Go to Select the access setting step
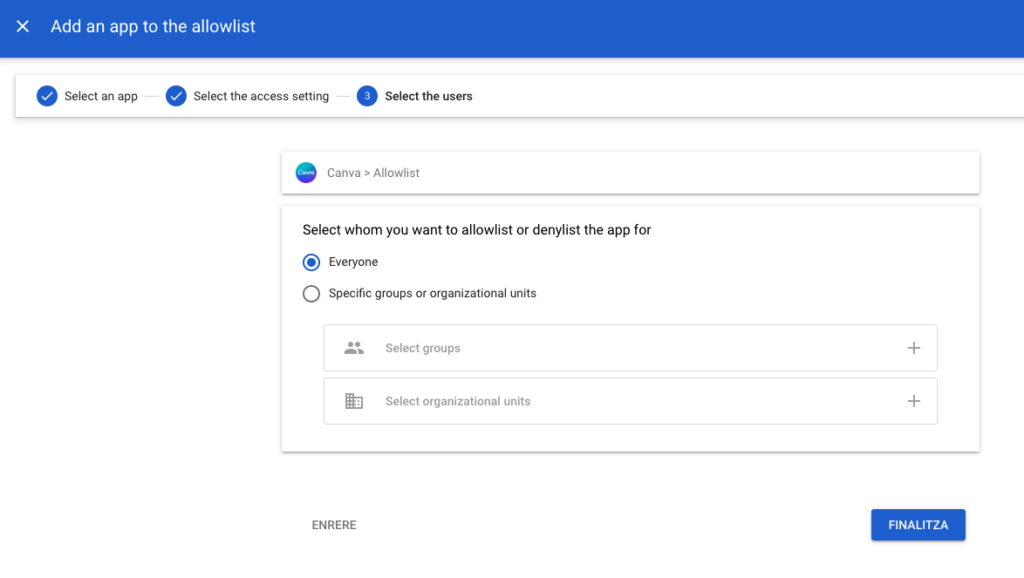The image size is (1024, 578). coord(261,96)
